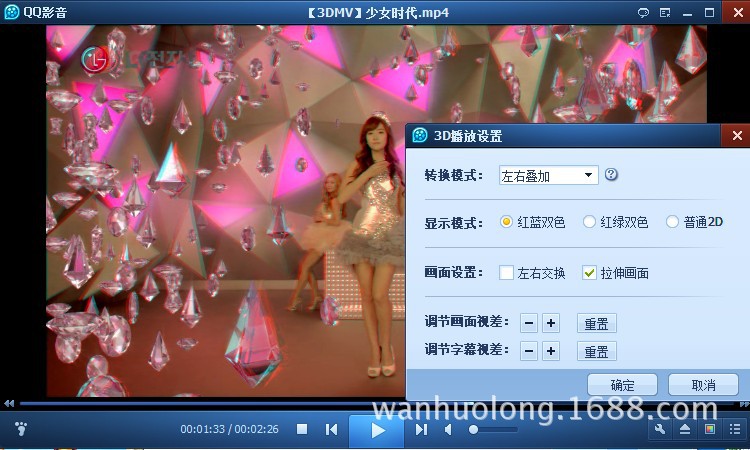
Task: Mute audio with speaker icon
Action: click(449, 429)
